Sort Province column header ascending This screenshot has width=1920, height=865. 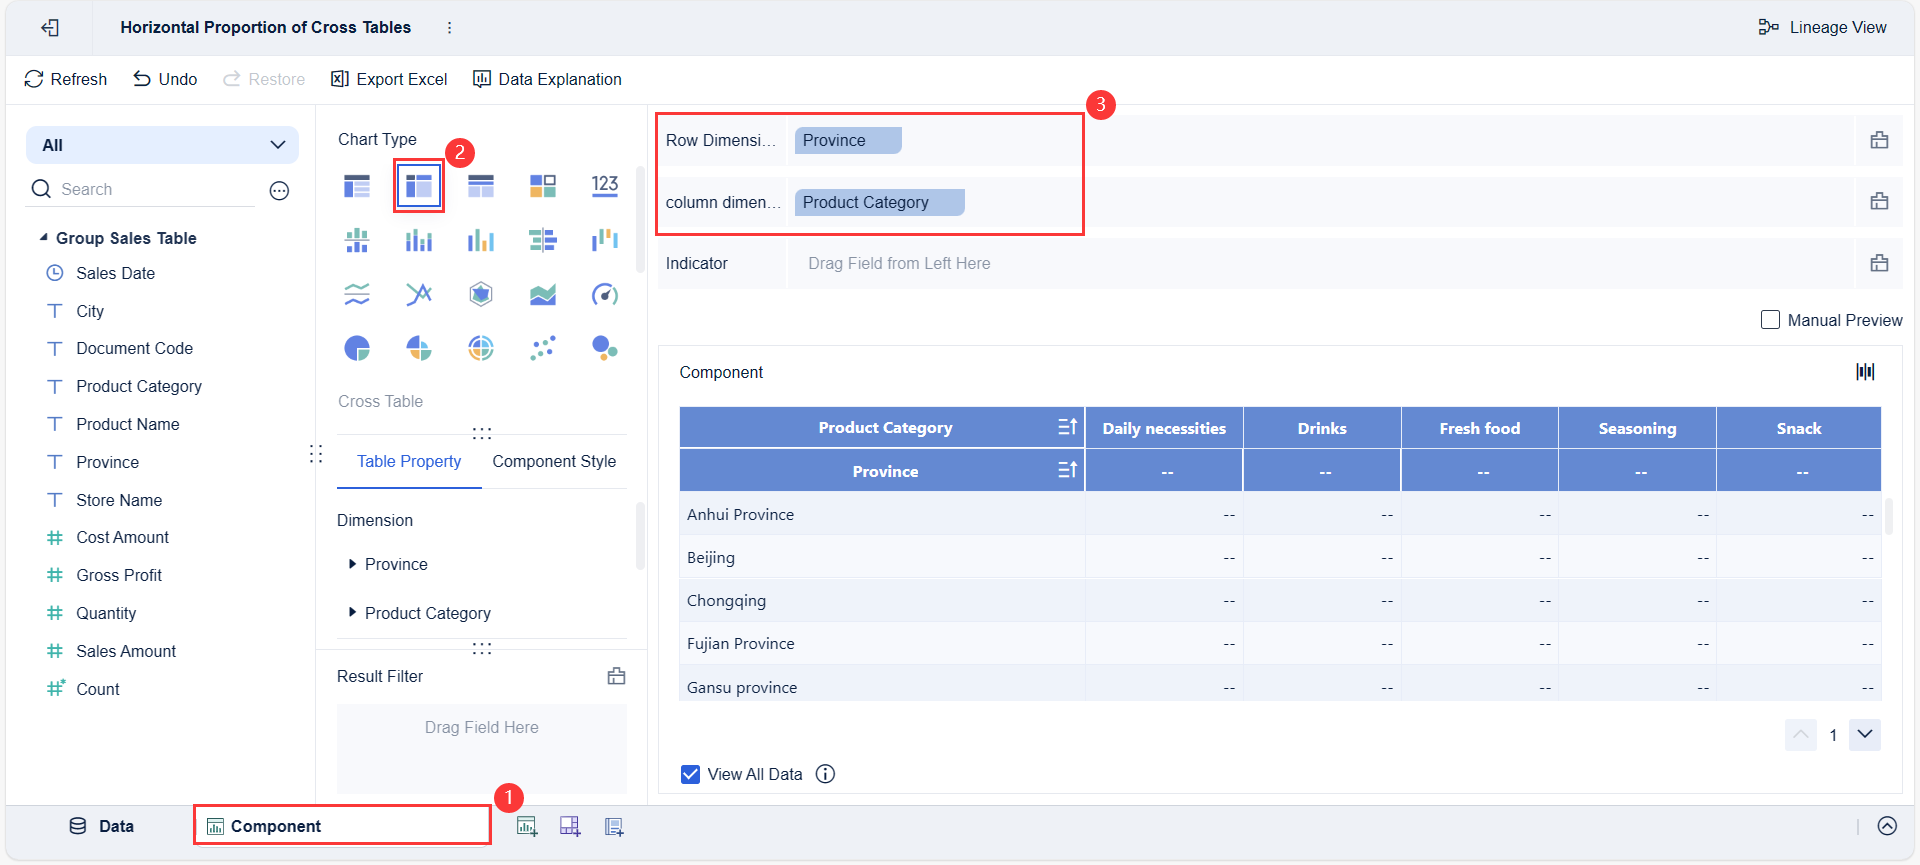pyautogui.click(x=1067, y=470)
